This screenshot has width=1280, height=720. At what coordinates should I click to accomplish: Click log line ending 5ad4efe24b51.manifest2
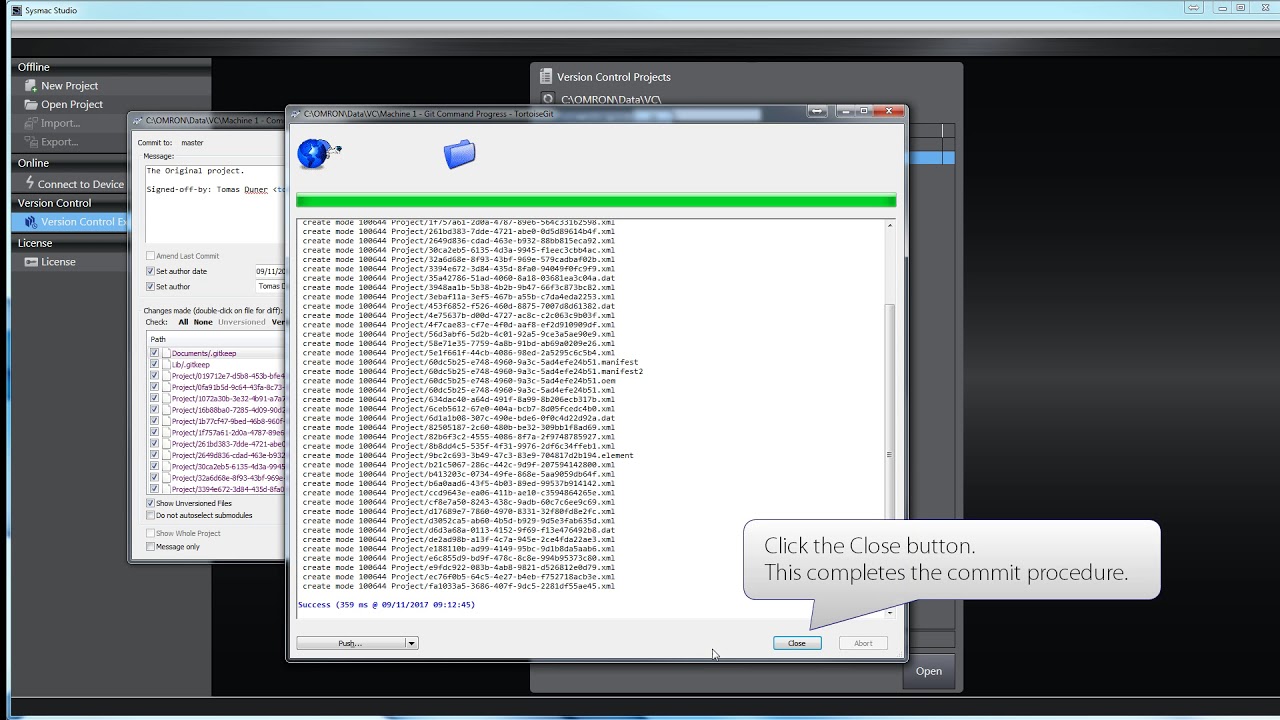pos(472,371)
